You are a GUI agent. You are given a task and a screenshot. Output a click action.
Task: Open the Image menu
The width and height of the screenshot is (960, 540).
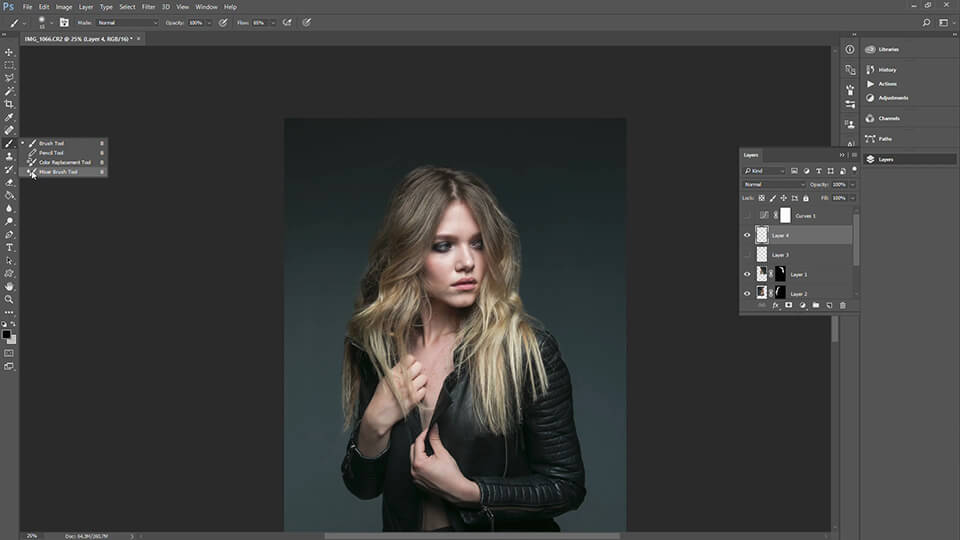pos(64,7)
